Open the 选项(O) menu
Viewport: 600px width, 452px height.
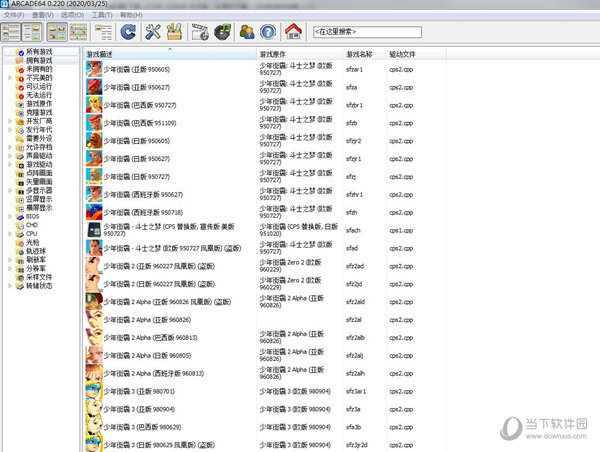point(72,15)
